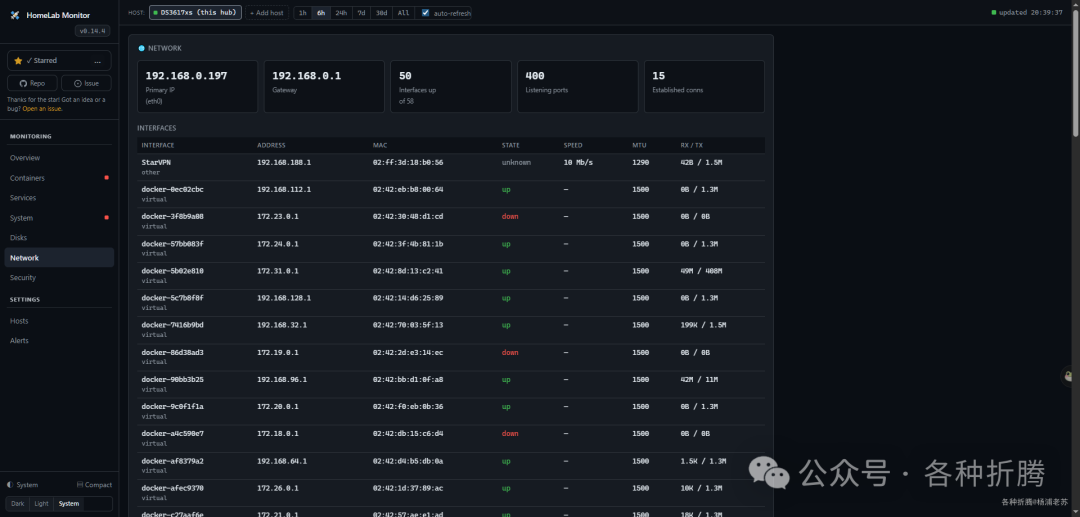This screenshot has height=517, width=1080.
Task: Click interface docker-0ec02cbc
Action: point(172,189)
